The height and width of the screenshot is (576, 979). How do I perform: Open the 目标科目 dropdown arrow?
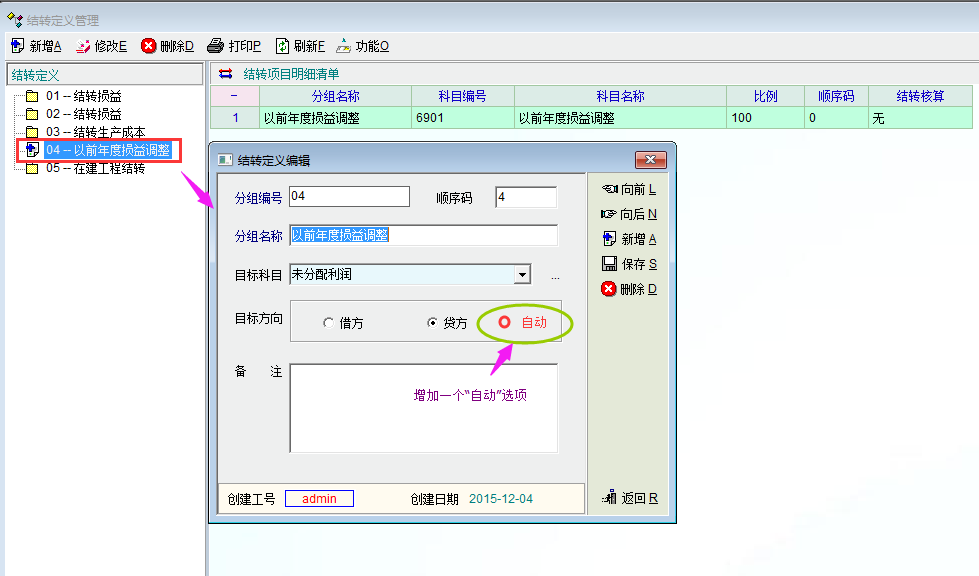tap(522, 275)
